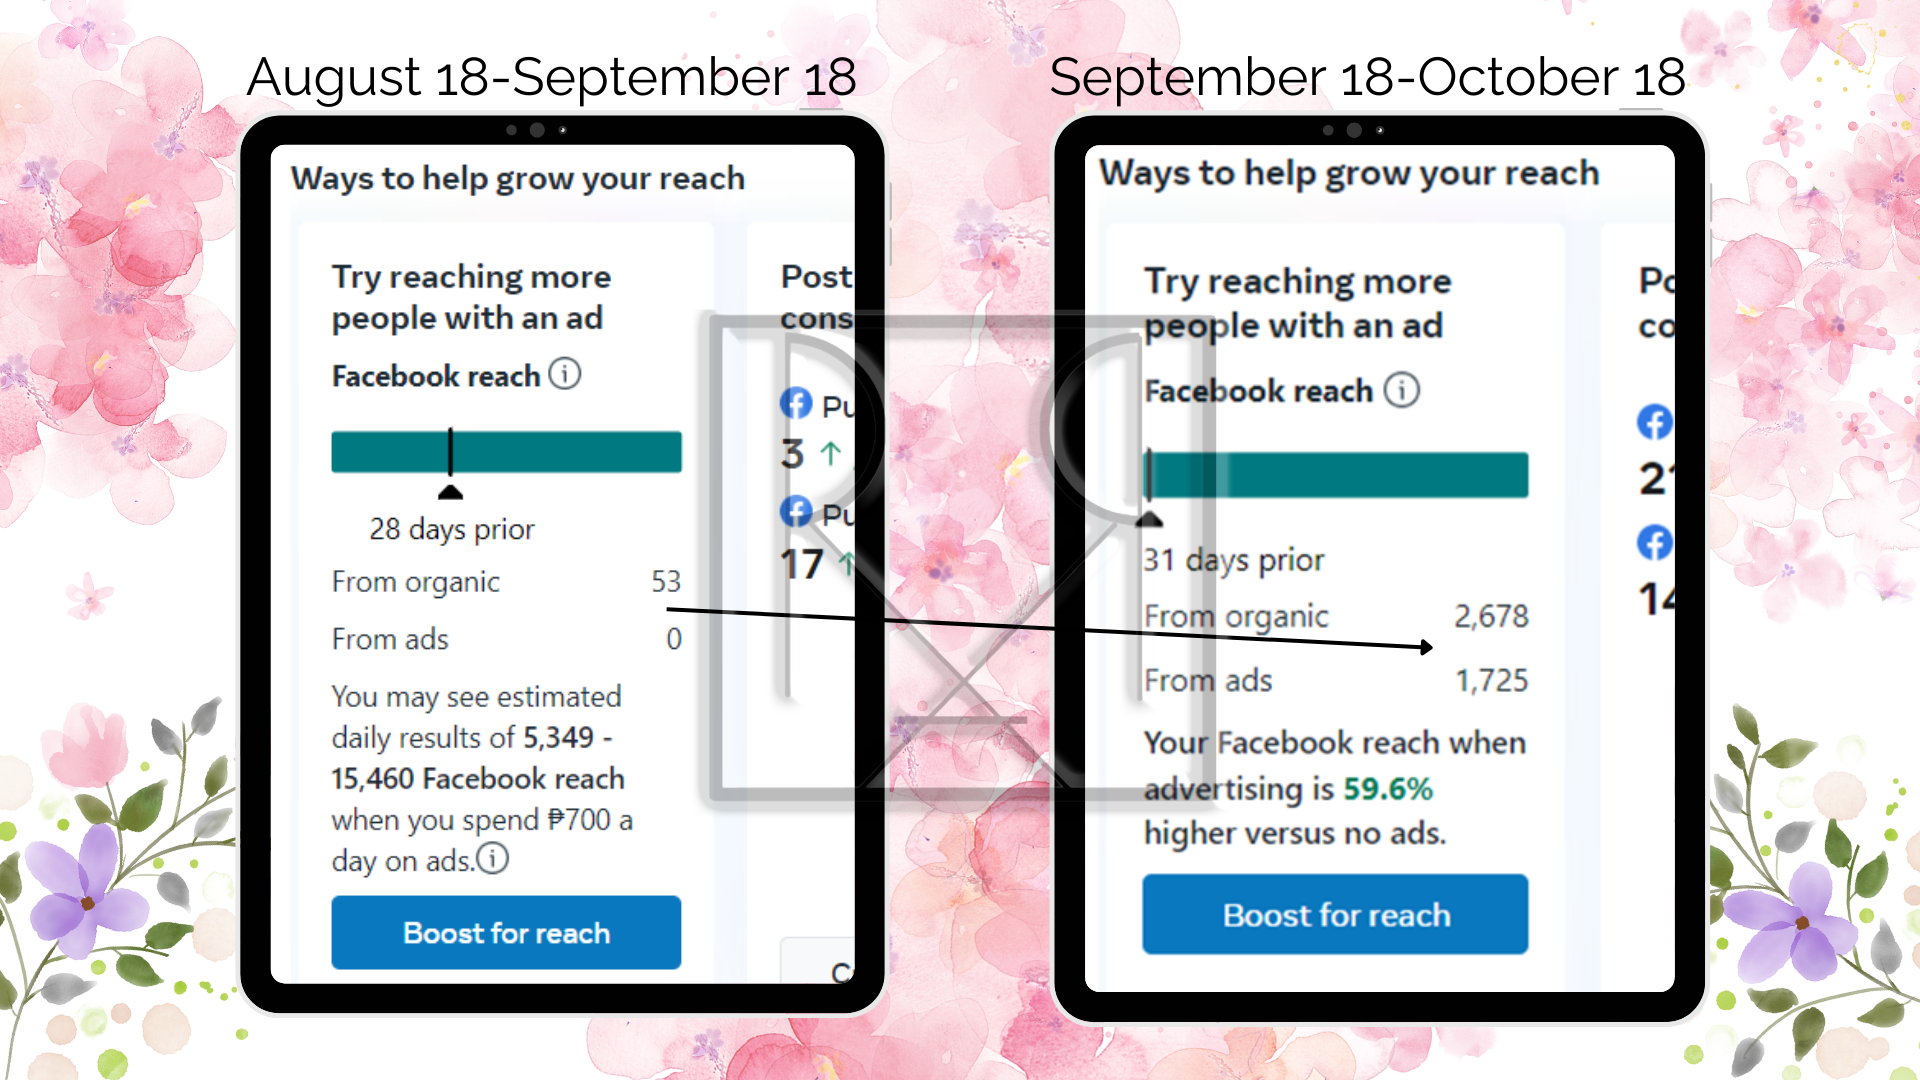
Task: Click Facebook logo above the number 17
Action: point(796,512)
